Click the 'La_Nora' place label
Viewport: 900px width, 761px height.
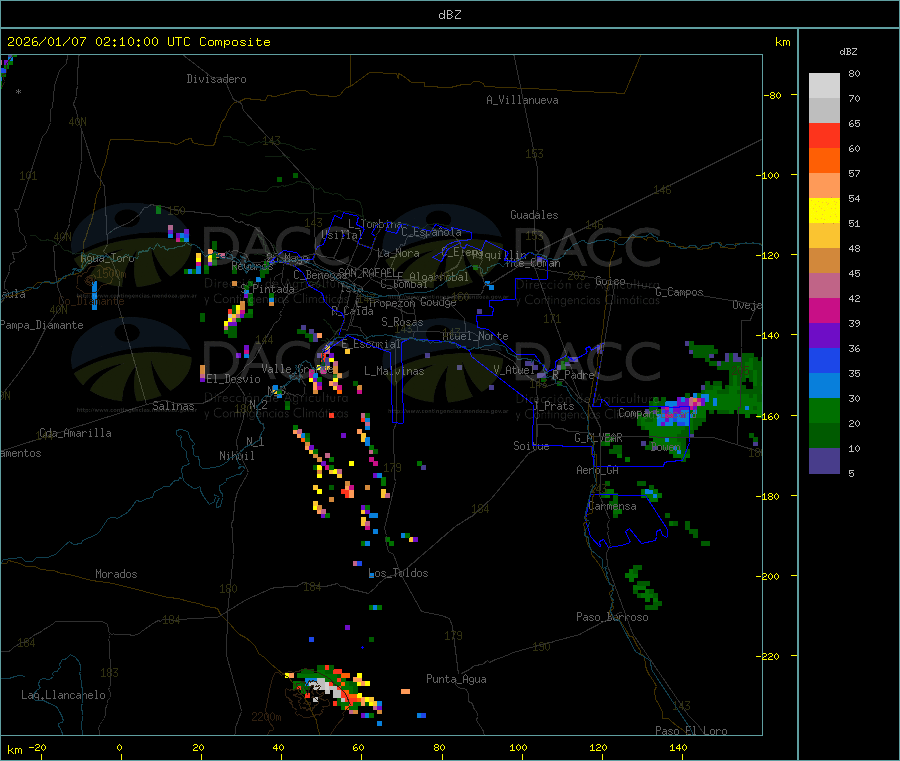[x=398, y=253]
